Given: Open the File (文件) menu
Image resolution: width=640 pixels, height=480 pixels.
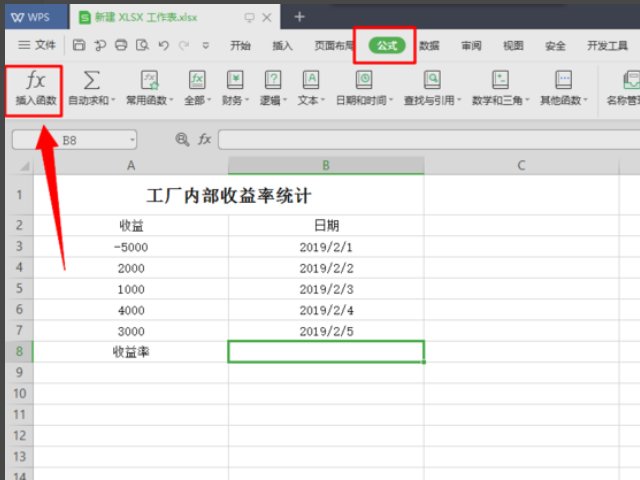Looking at the screenshot, I should 37,45.
